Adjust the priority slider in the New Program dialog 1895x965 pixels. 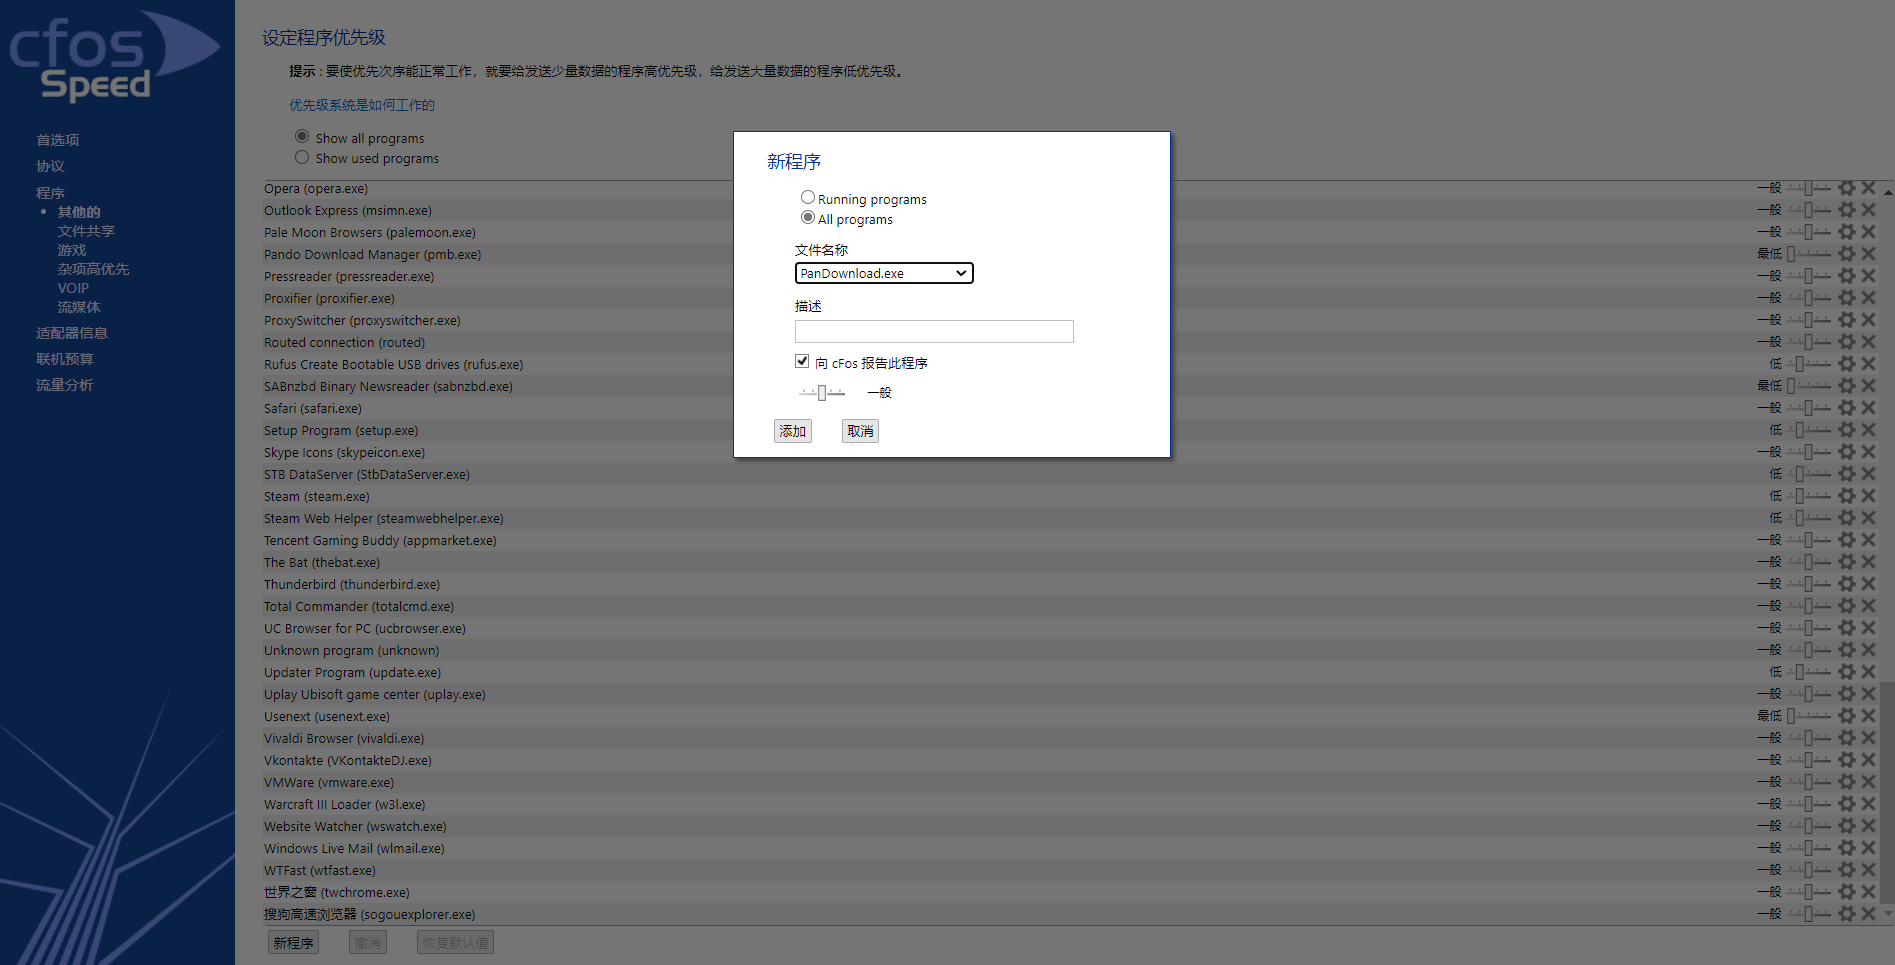(x=822, y=392)
